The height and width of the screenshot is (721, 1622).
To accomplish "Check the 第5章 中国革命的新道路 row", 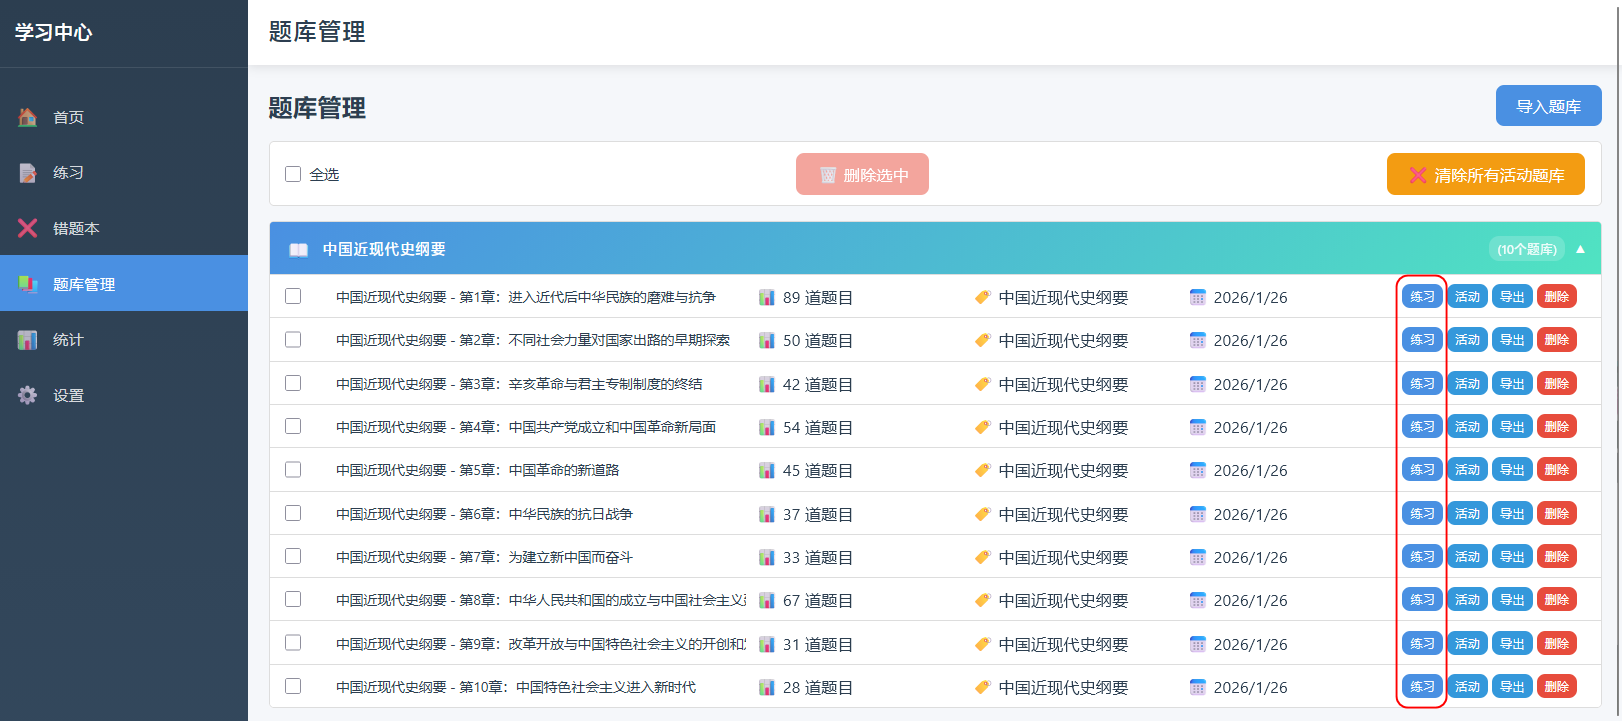I will (293, 469).
